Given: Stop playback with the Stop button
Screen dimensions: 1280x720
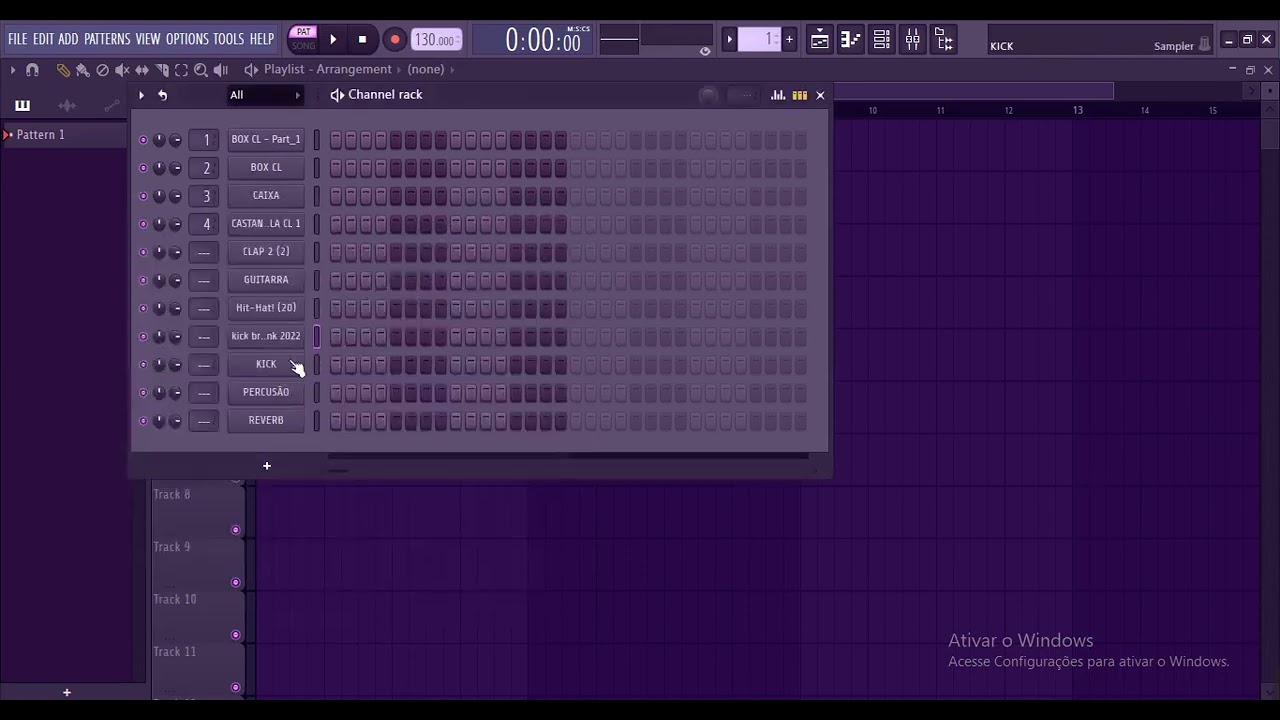Looking at the screenshot, I should (362, 40).
